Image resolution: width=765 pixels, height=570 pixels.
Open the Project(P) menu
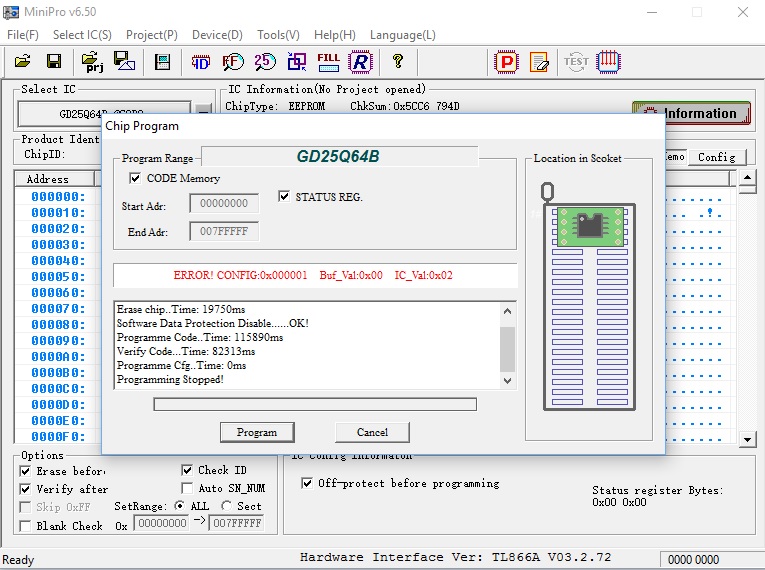152,35
